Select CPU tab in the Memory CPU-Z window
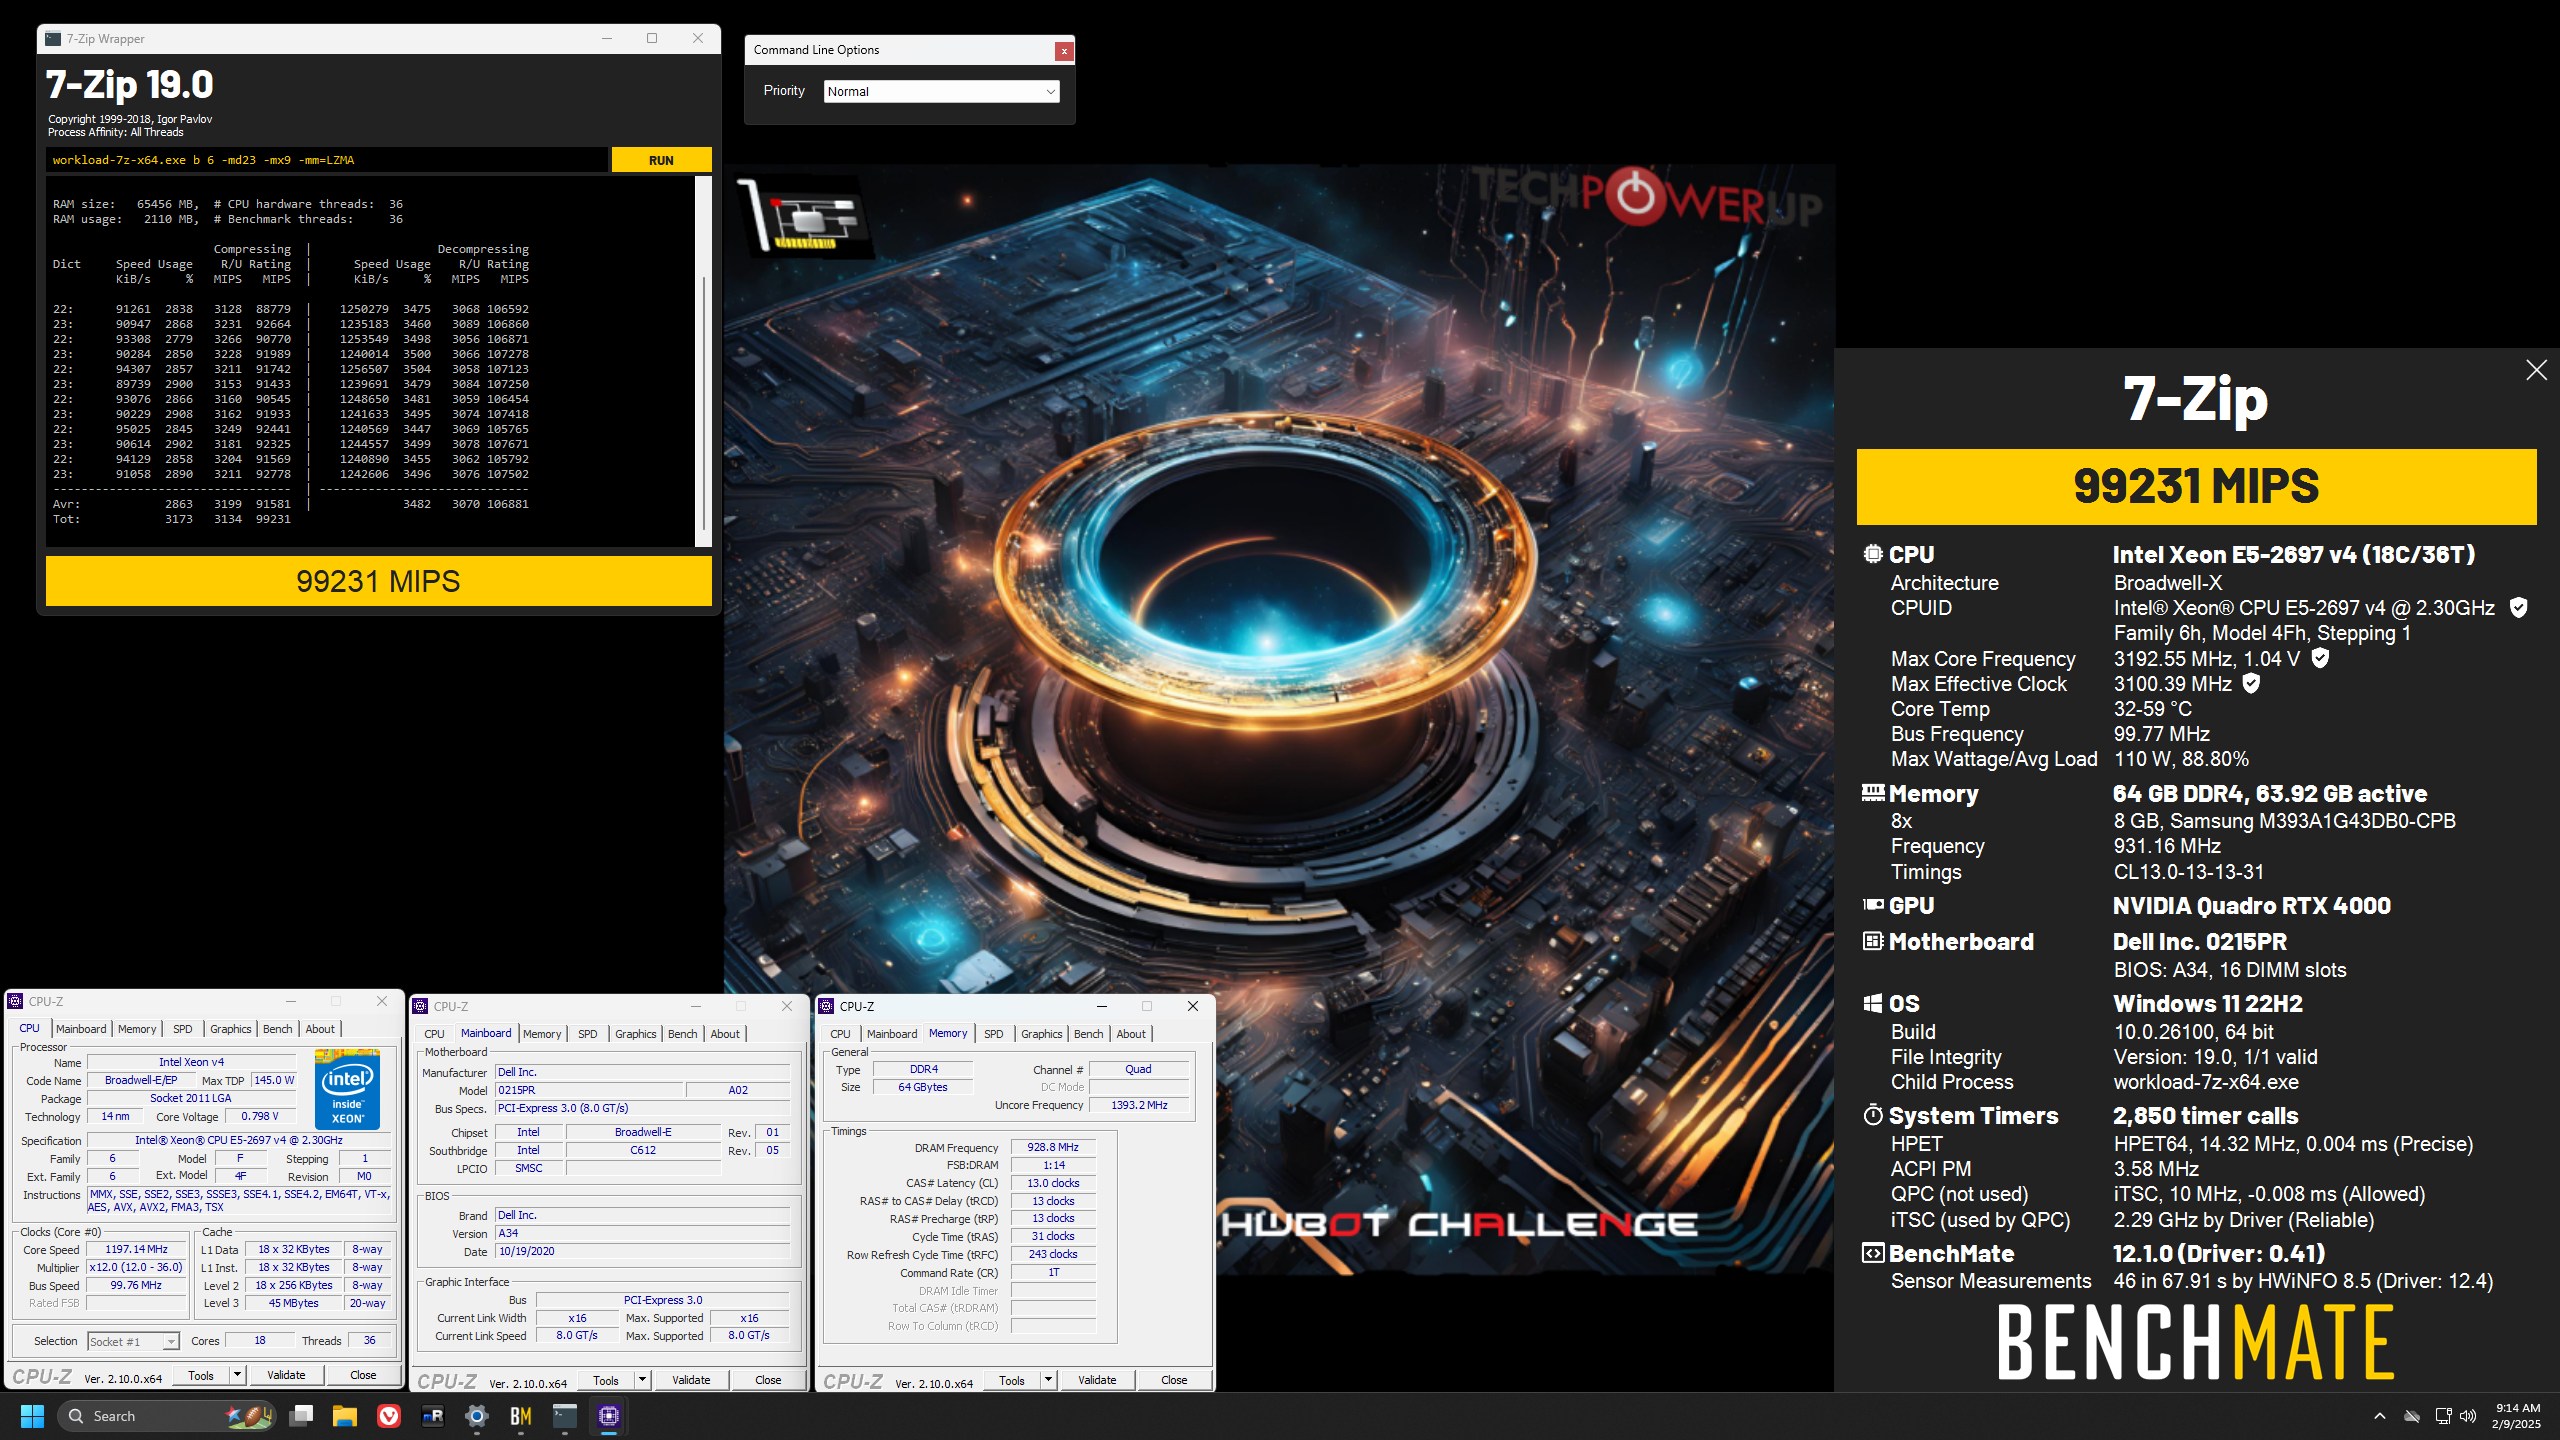Screen dimensions: 2560x1440 pos(840,1034)
